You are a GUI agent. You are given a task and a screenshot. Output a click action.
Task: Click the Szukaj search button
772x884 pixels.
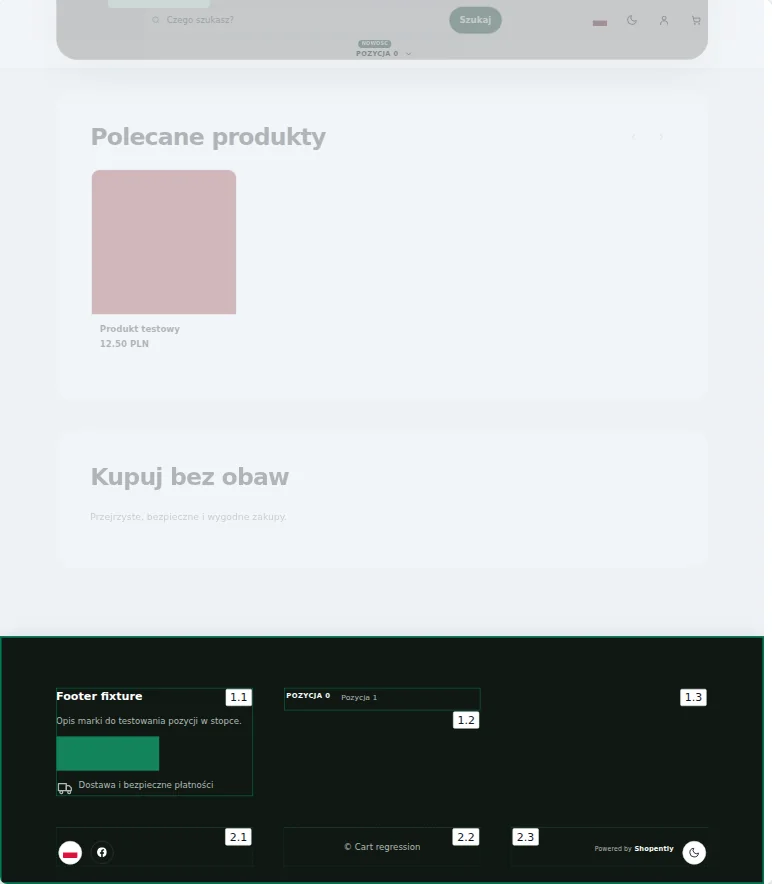[475, 20]
